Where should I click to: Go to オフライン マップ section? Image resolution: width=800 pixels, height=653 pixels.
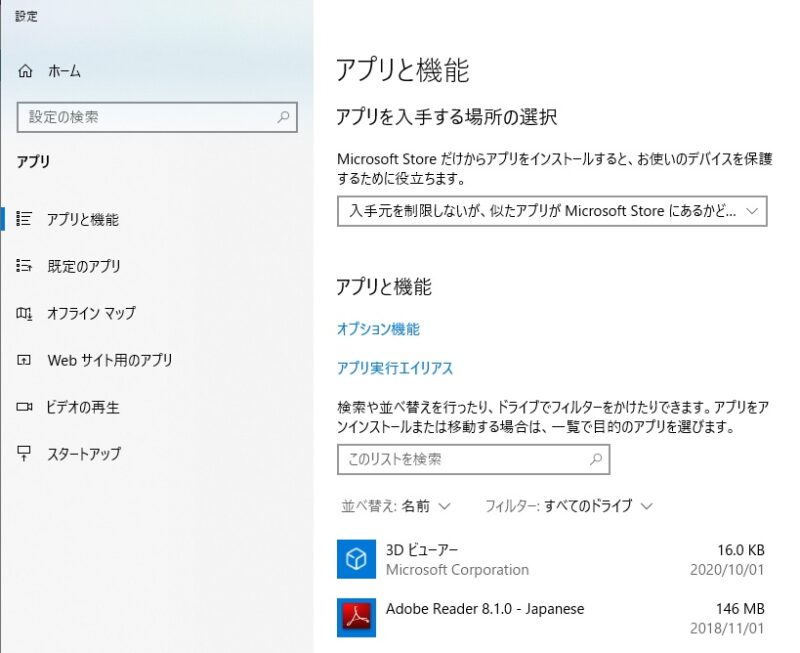click(91, 313)
